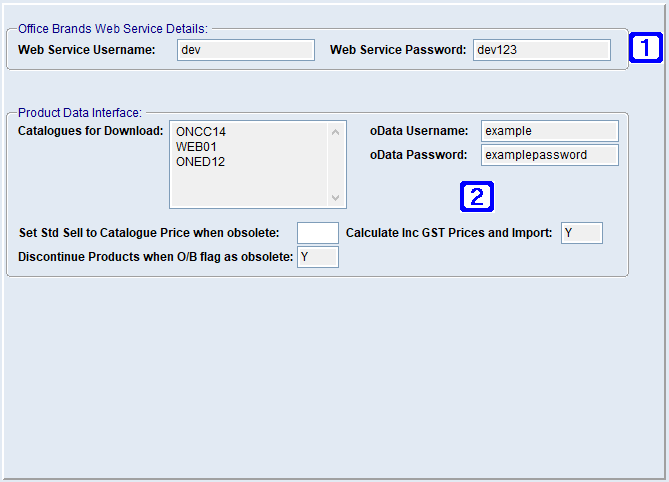Click the blue number 1 callout marker
The width and height of the screenshot is (669, 482).
click(x=645, y=46)
